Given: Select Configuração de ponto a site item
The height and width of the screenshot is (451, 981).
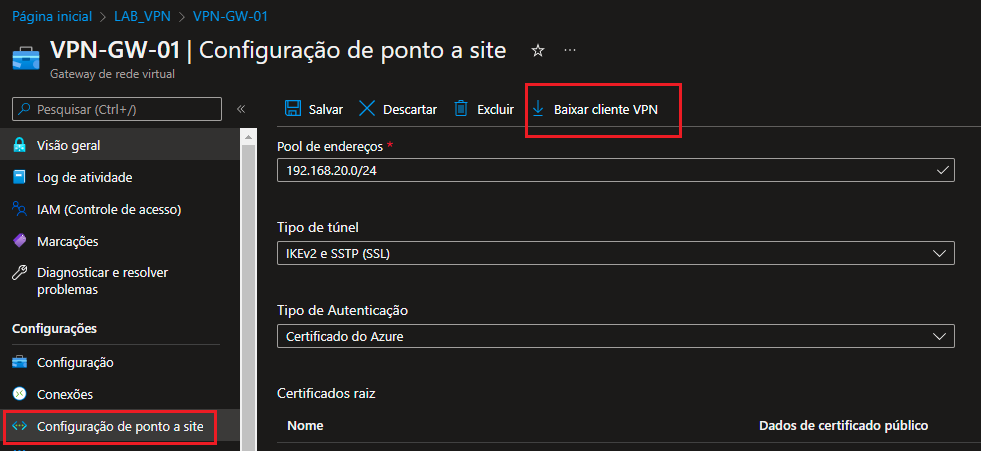Looking at the screenshot, I should coord(119,427).
